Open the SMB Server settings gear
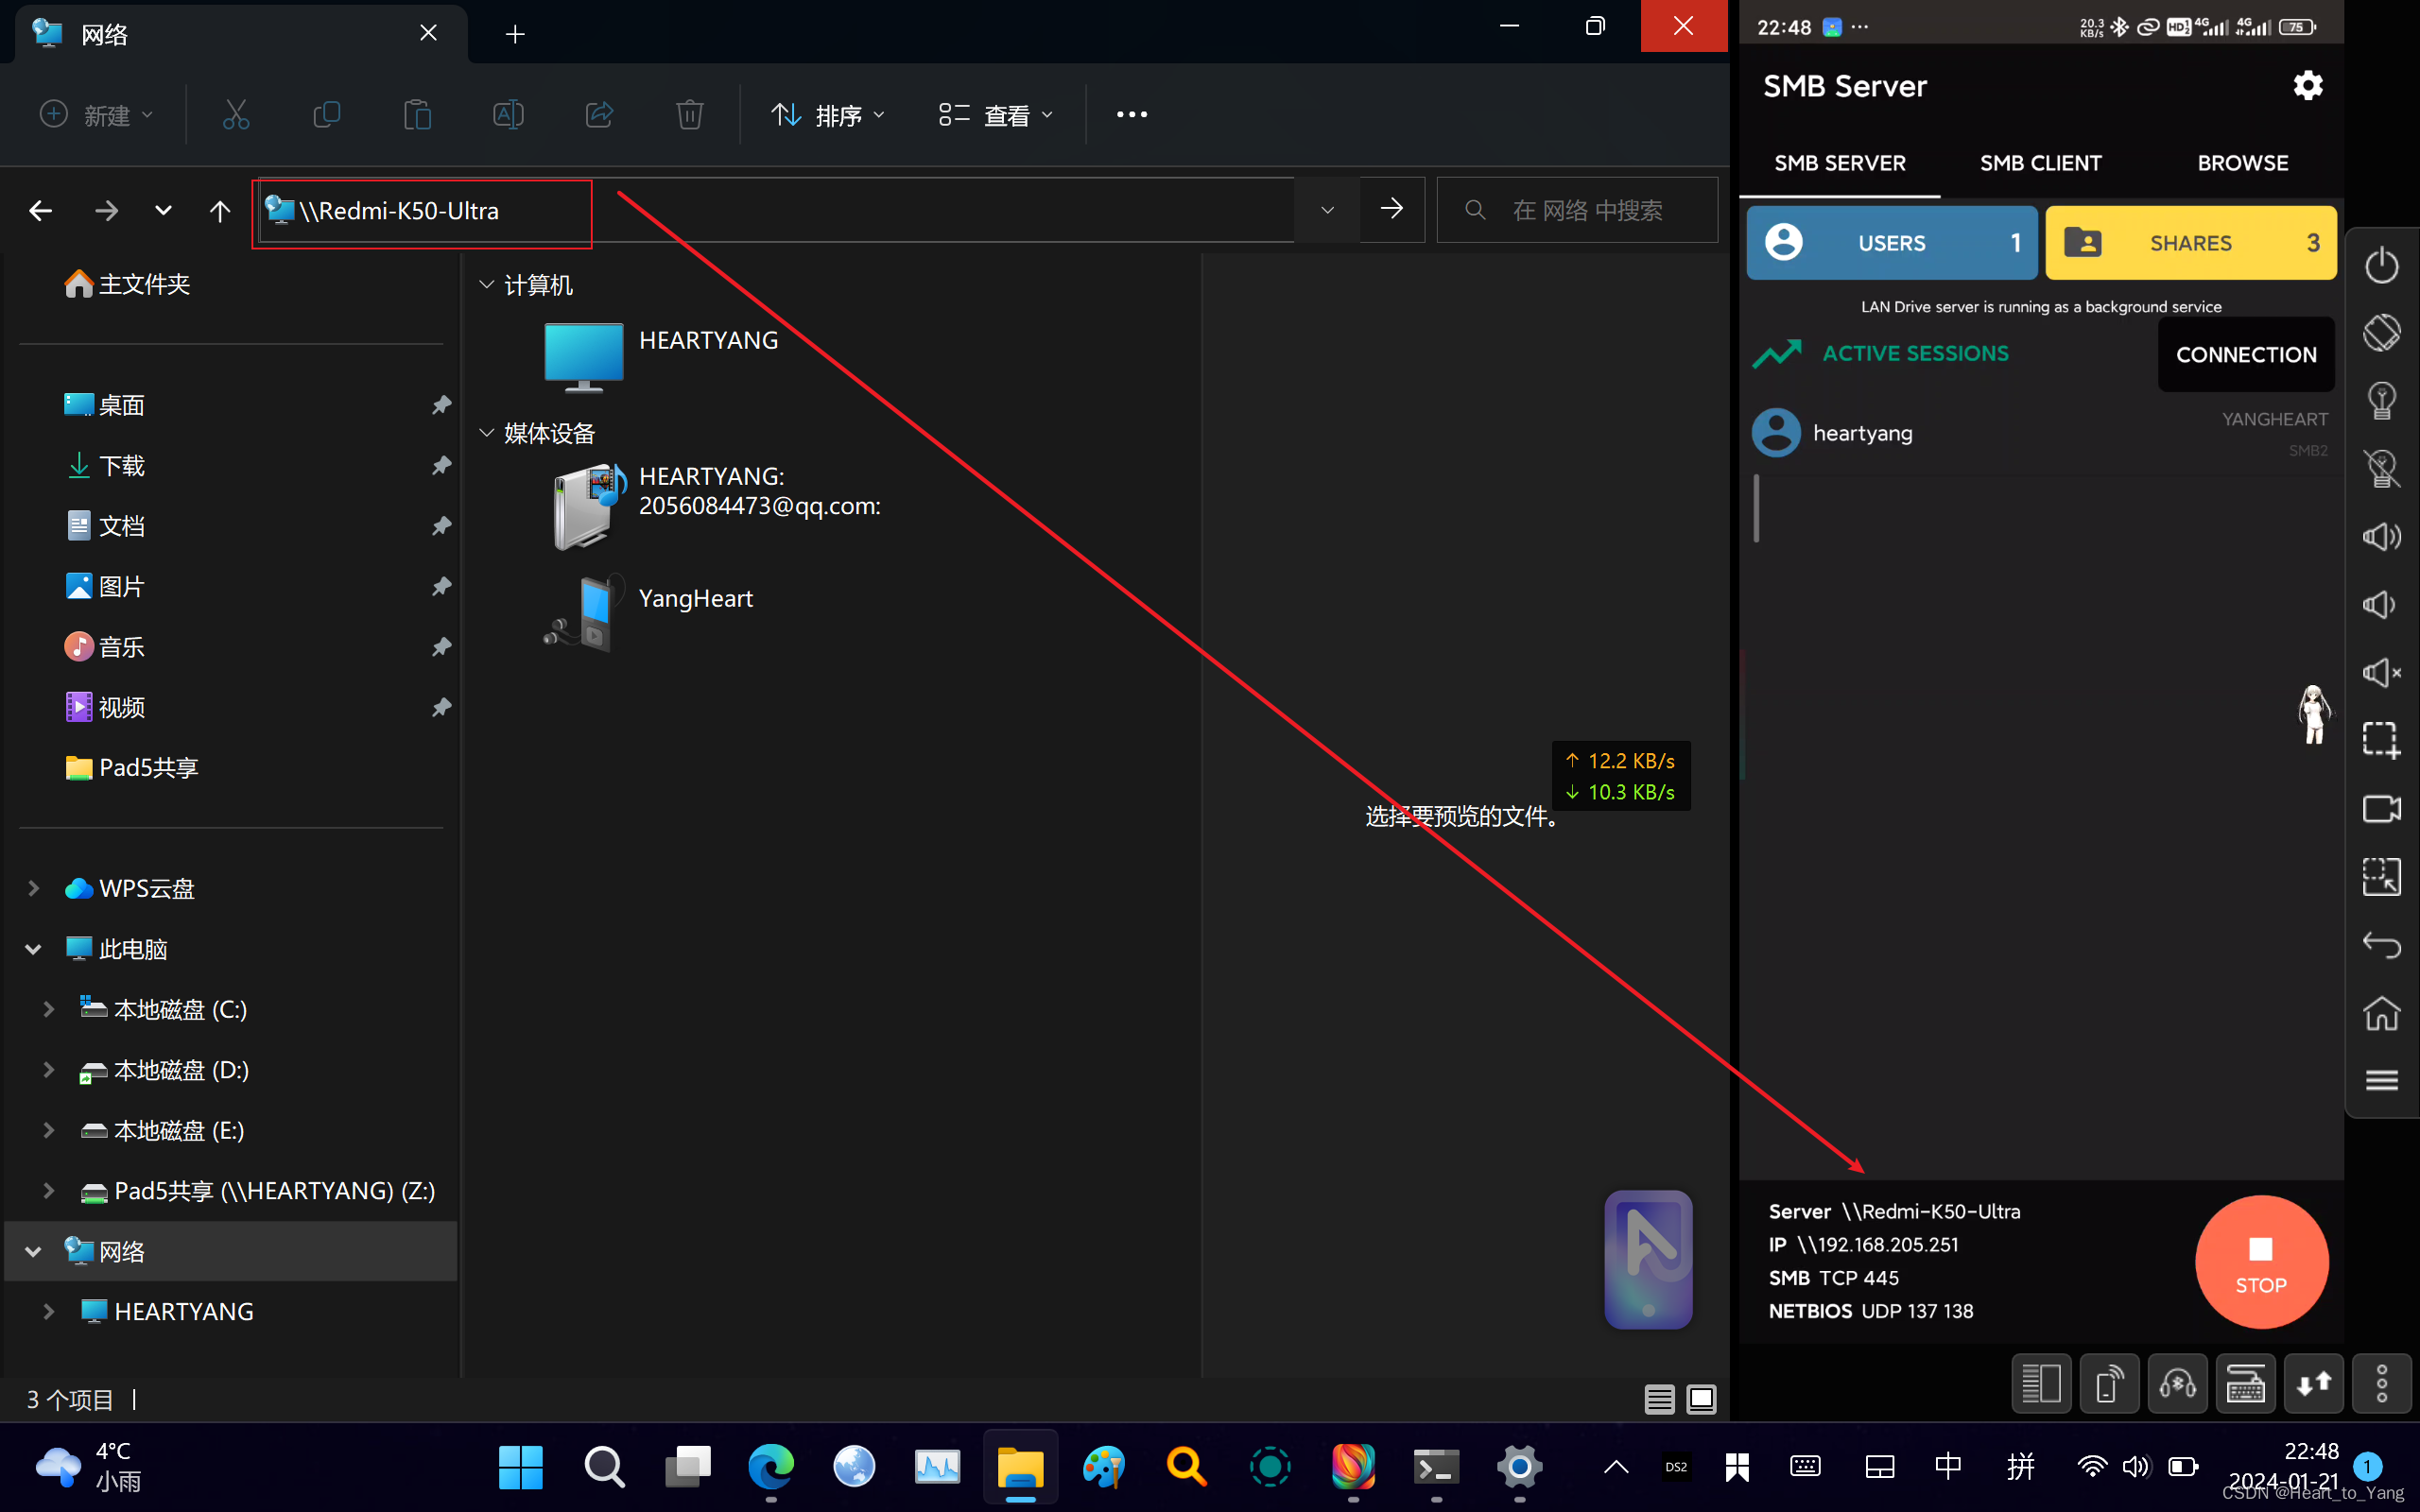 [x=2307, y=86]
